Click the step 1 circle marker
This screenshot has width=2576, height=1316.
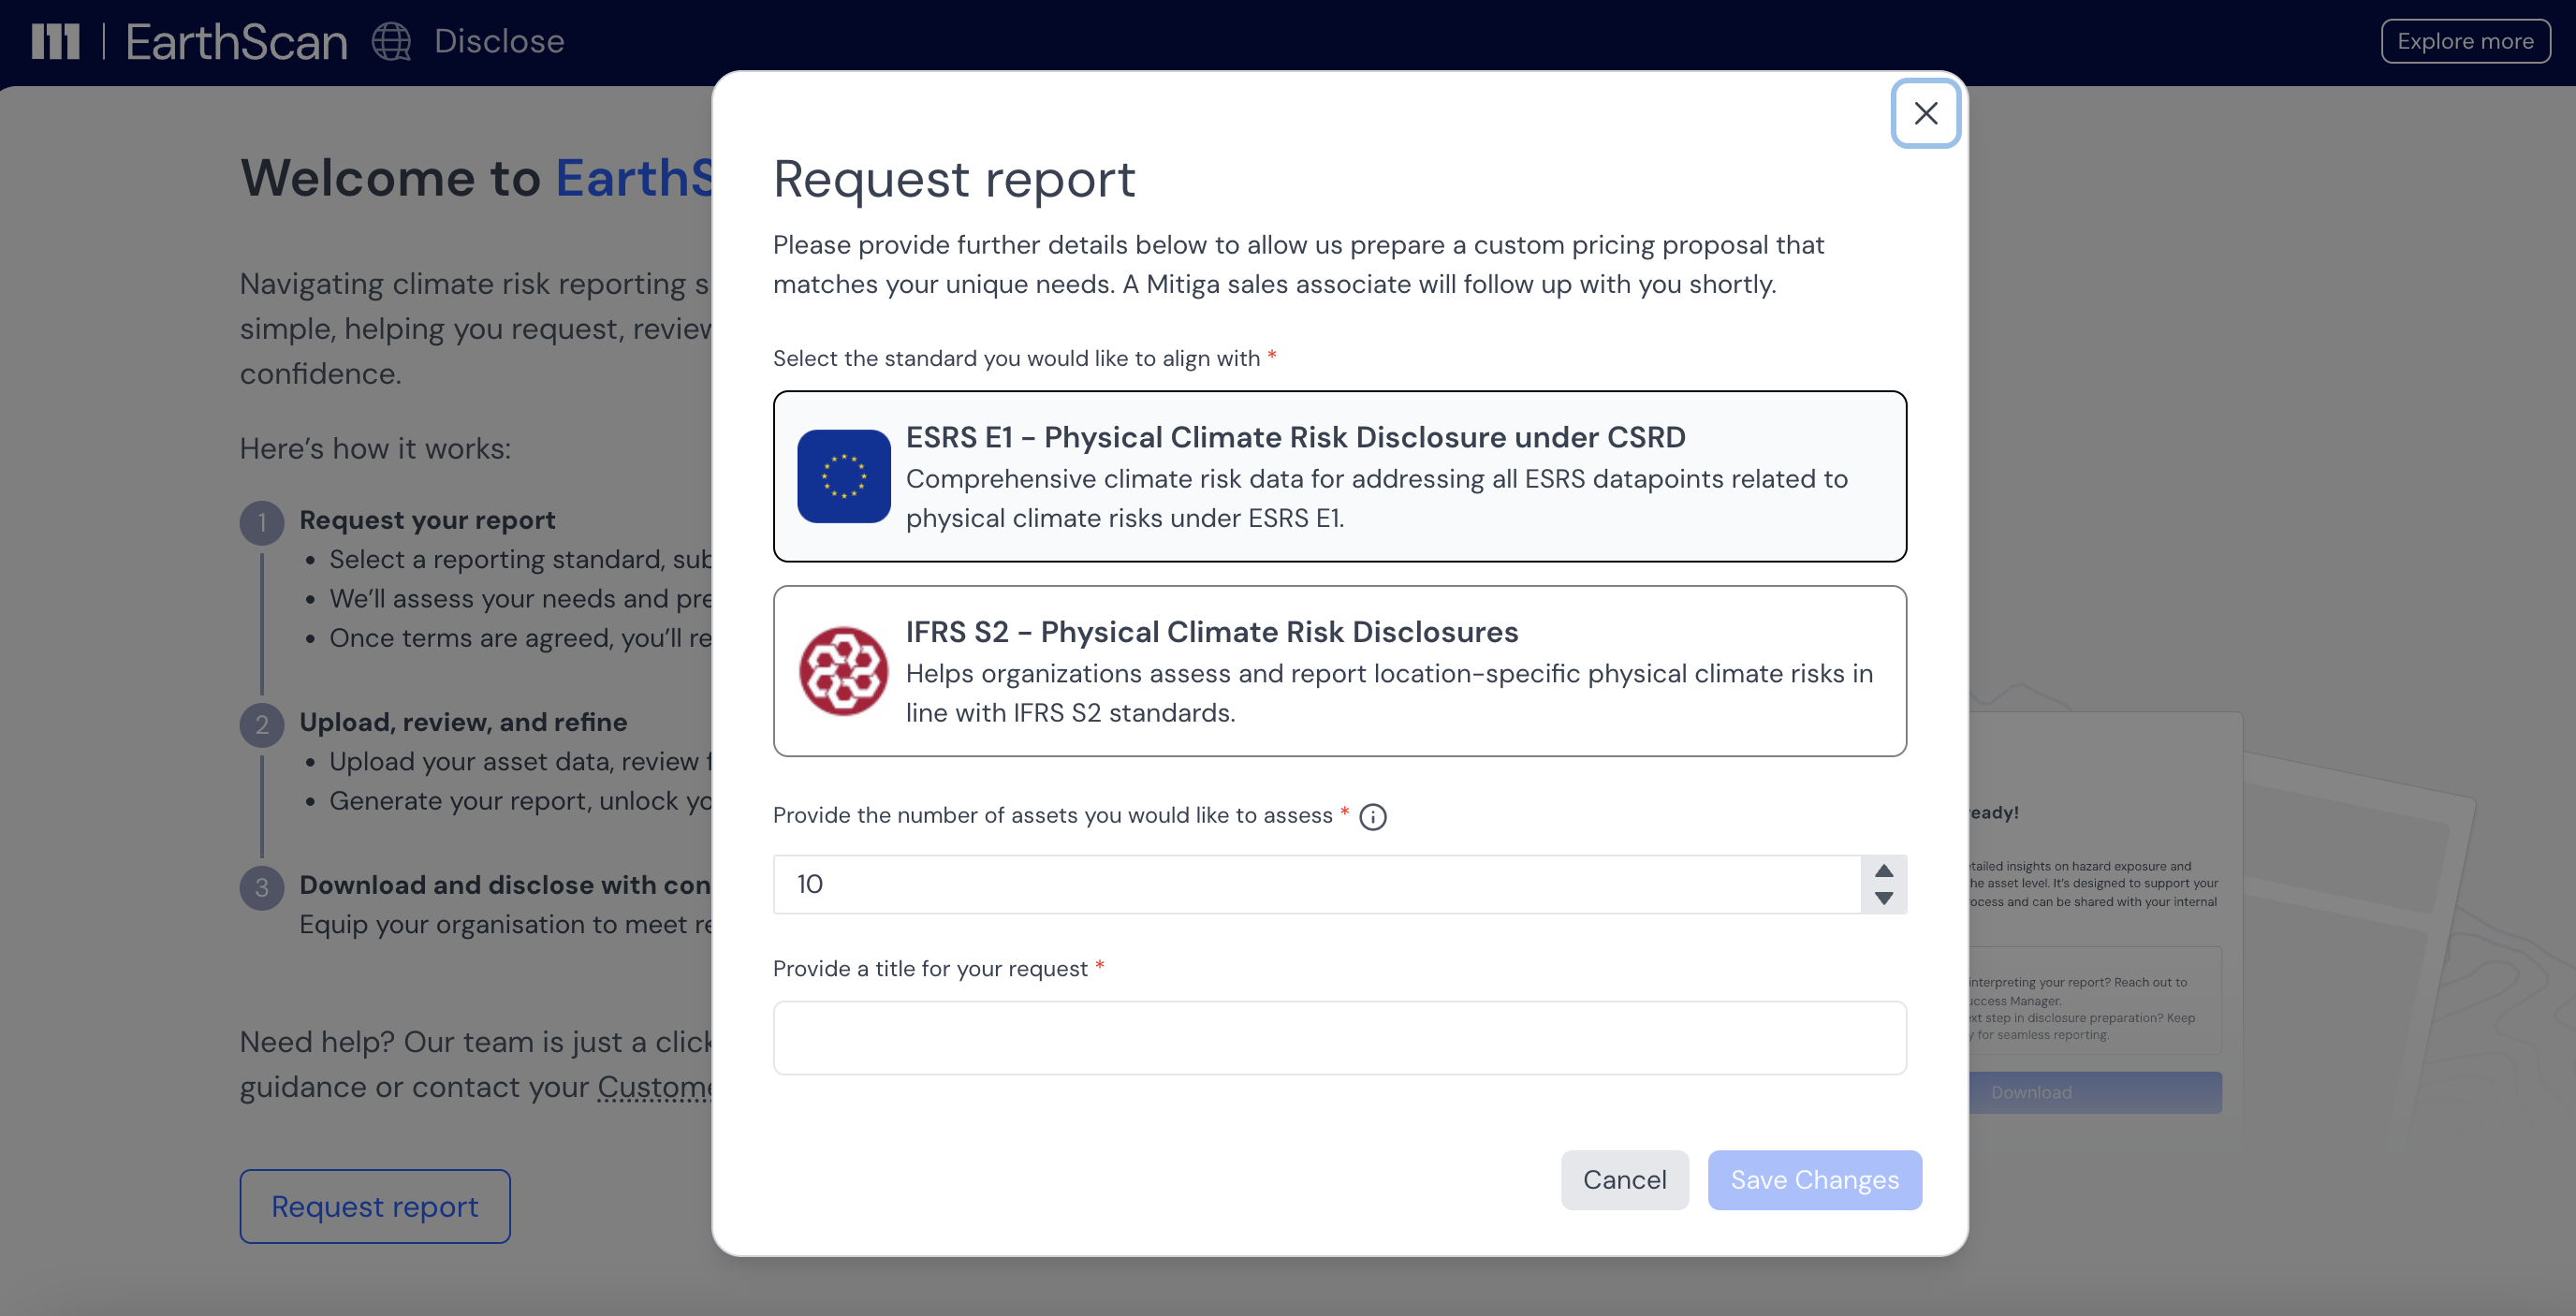pyautogui.click(x=262, y=522)
